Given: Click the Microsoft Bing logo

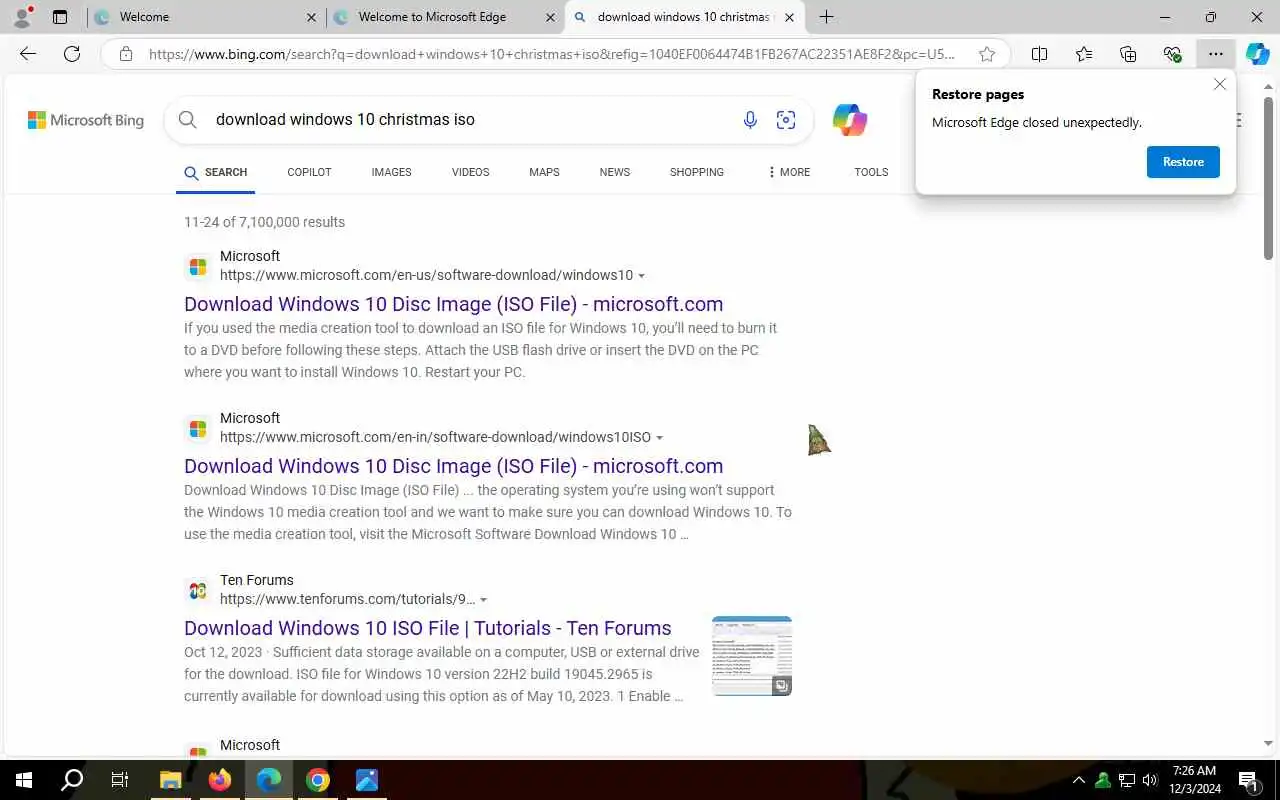Looking at the screenshot, I should pyautogui.click(x=86, y=120).
